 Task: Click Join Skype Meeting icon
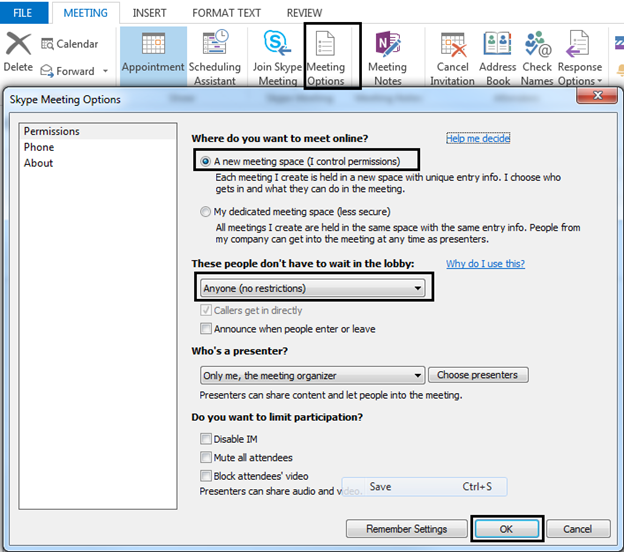(277, 43)
